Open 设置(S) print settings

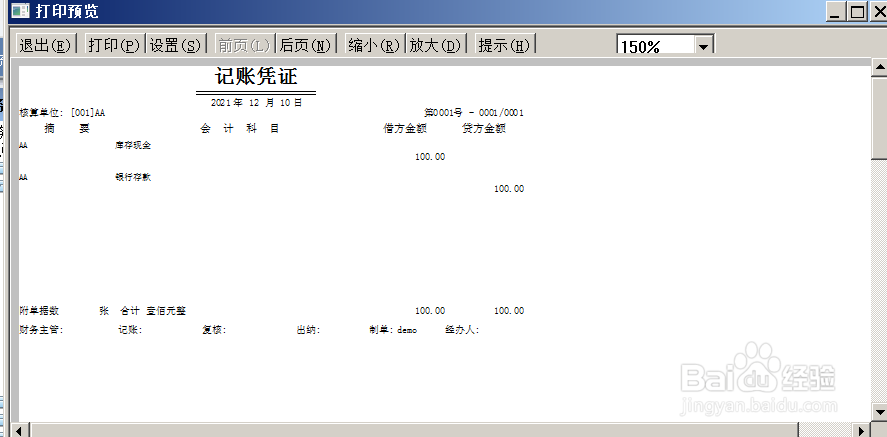click(175, 45)
